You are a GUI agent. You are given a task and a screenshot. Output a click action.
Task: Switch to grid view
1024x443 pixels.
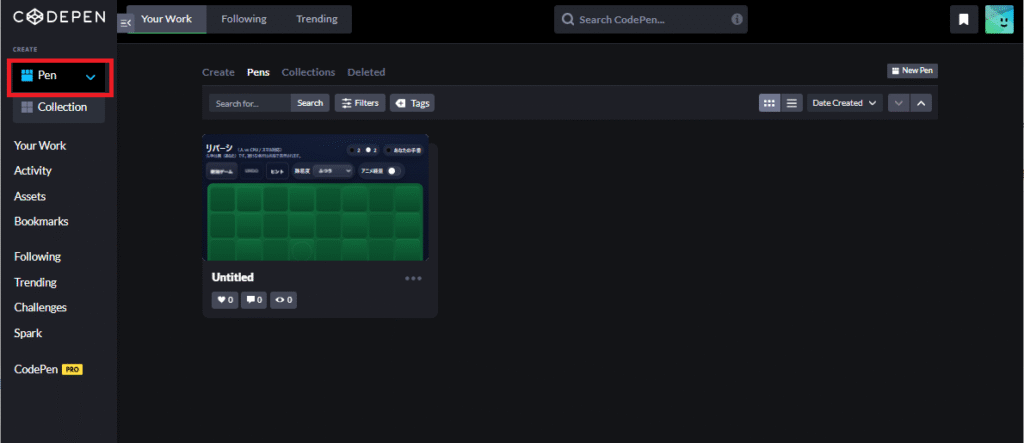coord(769,103)
